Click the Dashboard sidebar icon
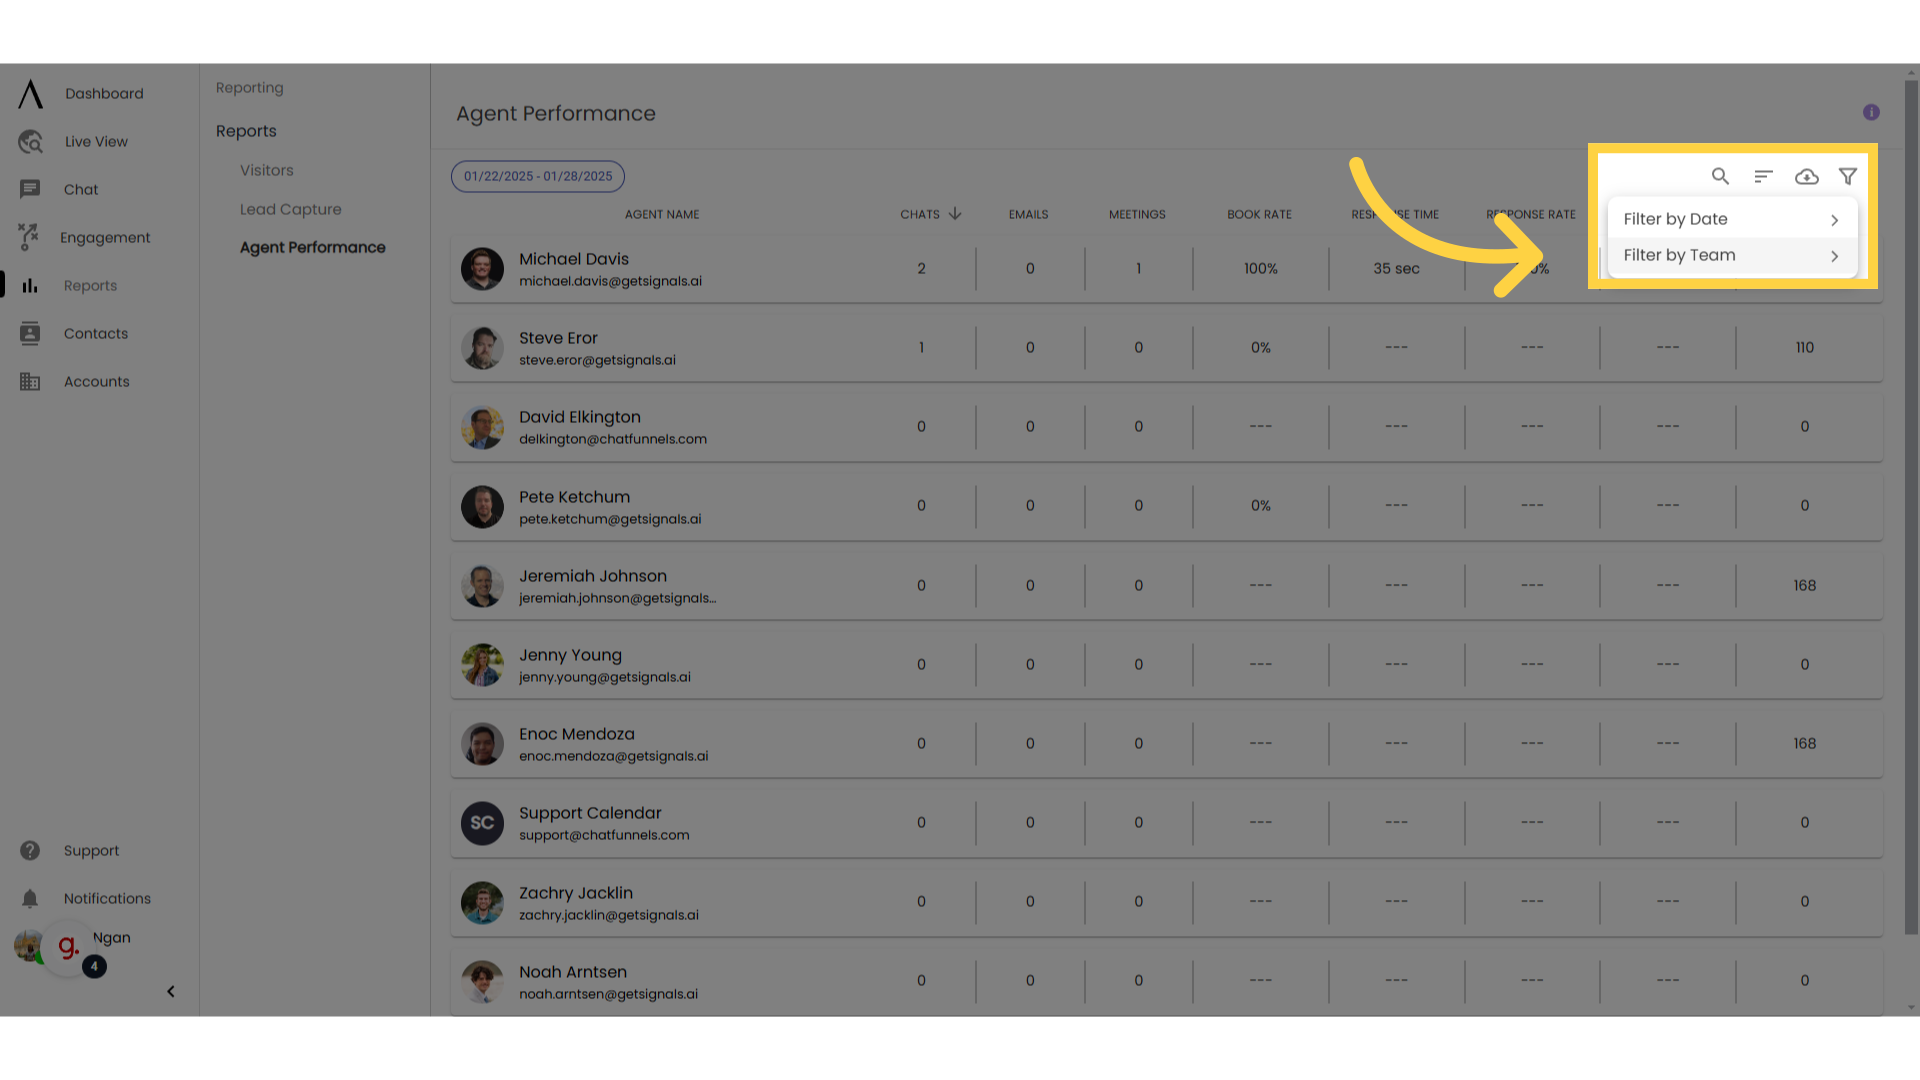1920x1080 pixels. click(x=30, y=92)
